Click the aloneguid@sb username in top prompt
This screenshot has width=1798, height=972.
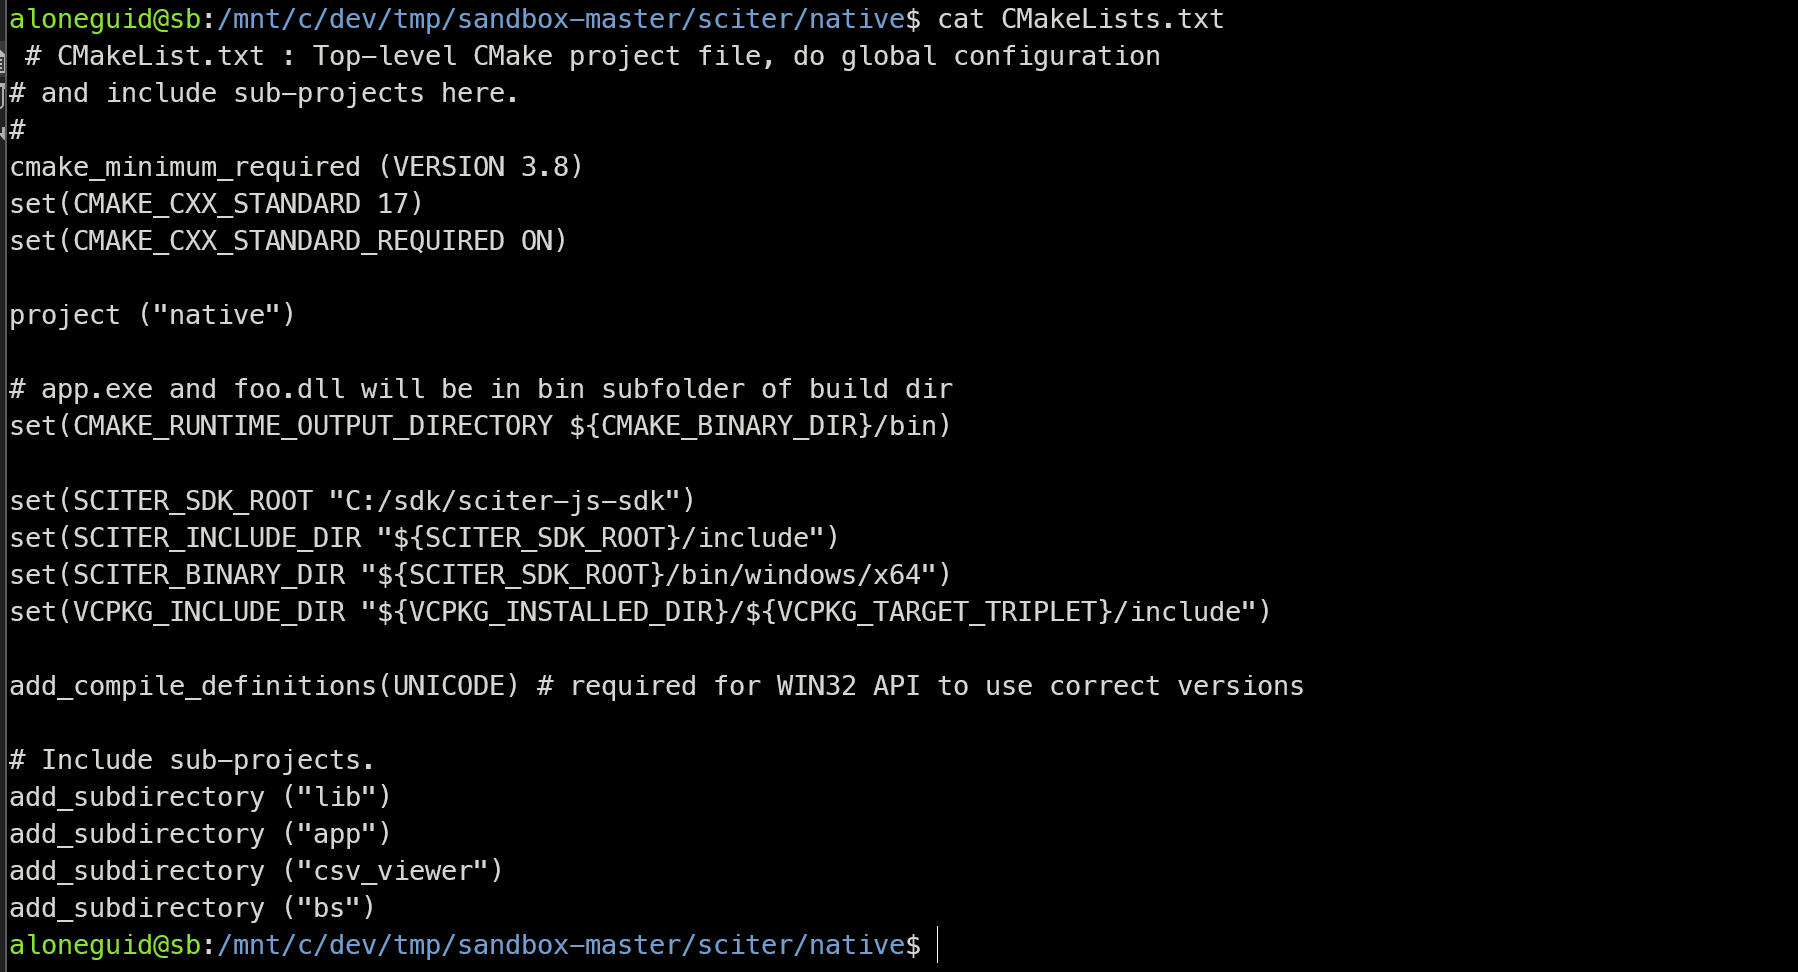105,19
